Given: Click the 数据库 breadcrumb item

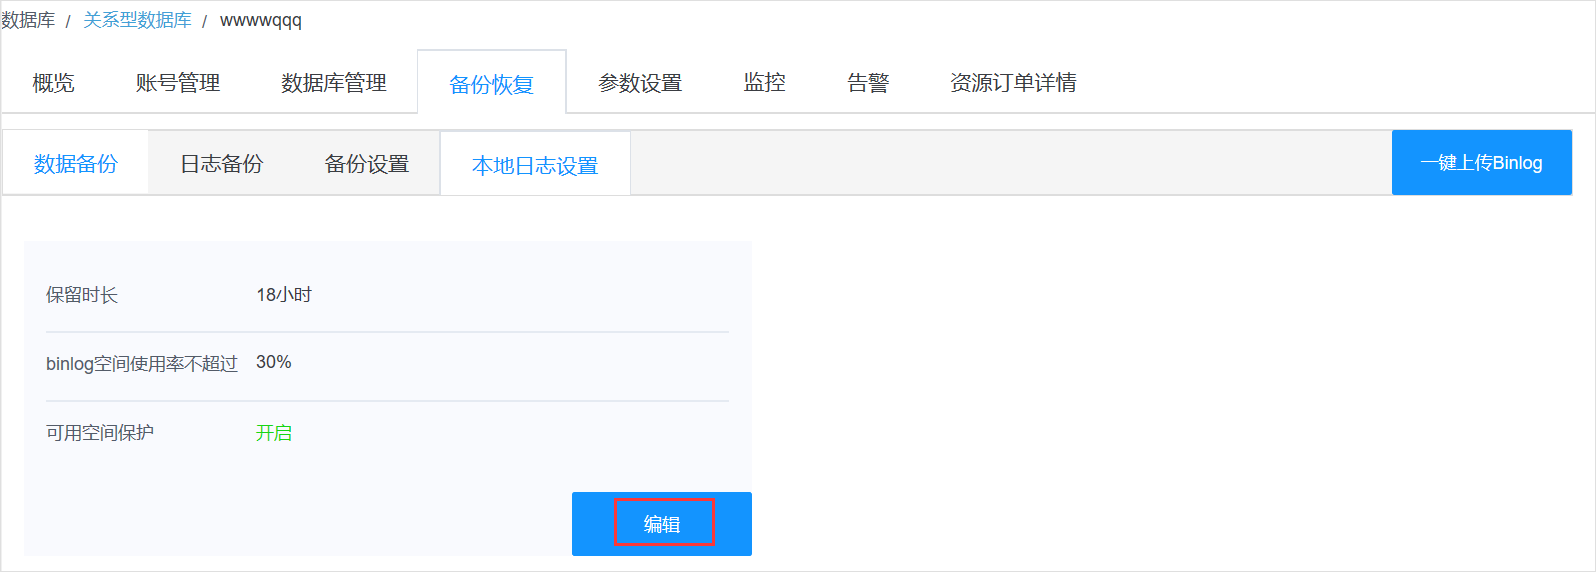Looking at the screenshot, I should tap(28, 20).
